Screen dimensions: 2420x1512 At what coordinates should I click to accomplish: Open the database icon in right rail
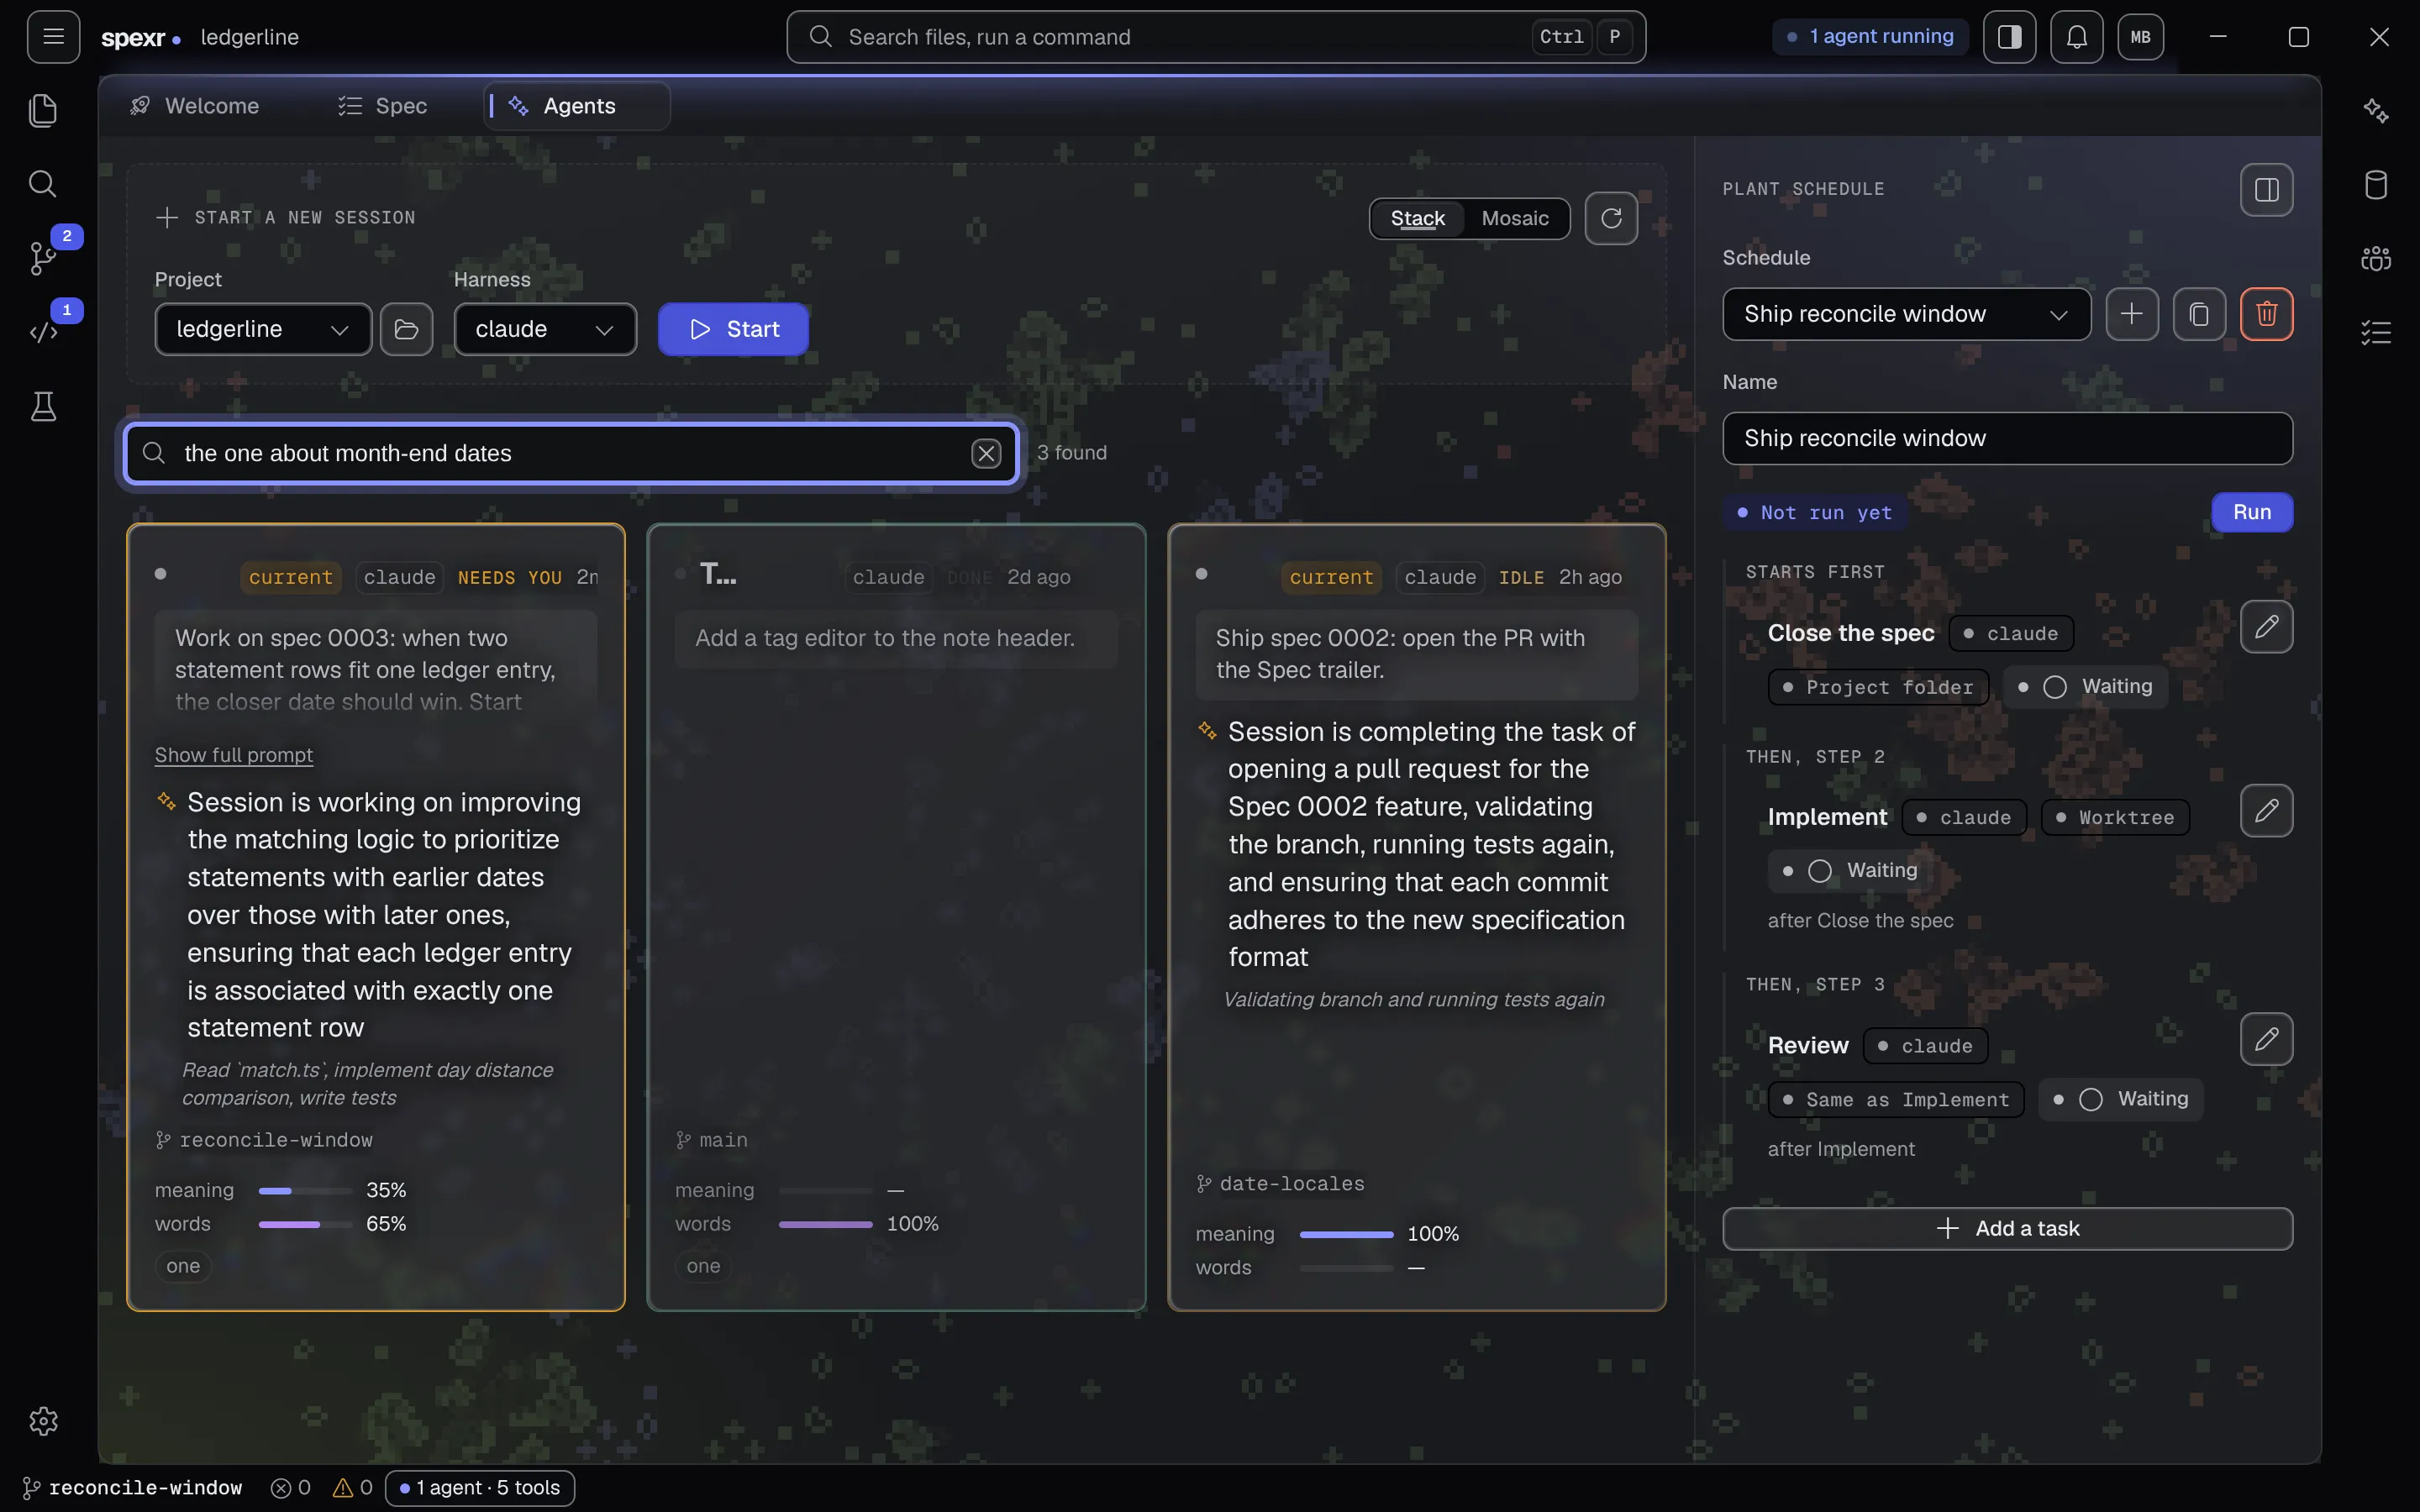(2376, 184)
